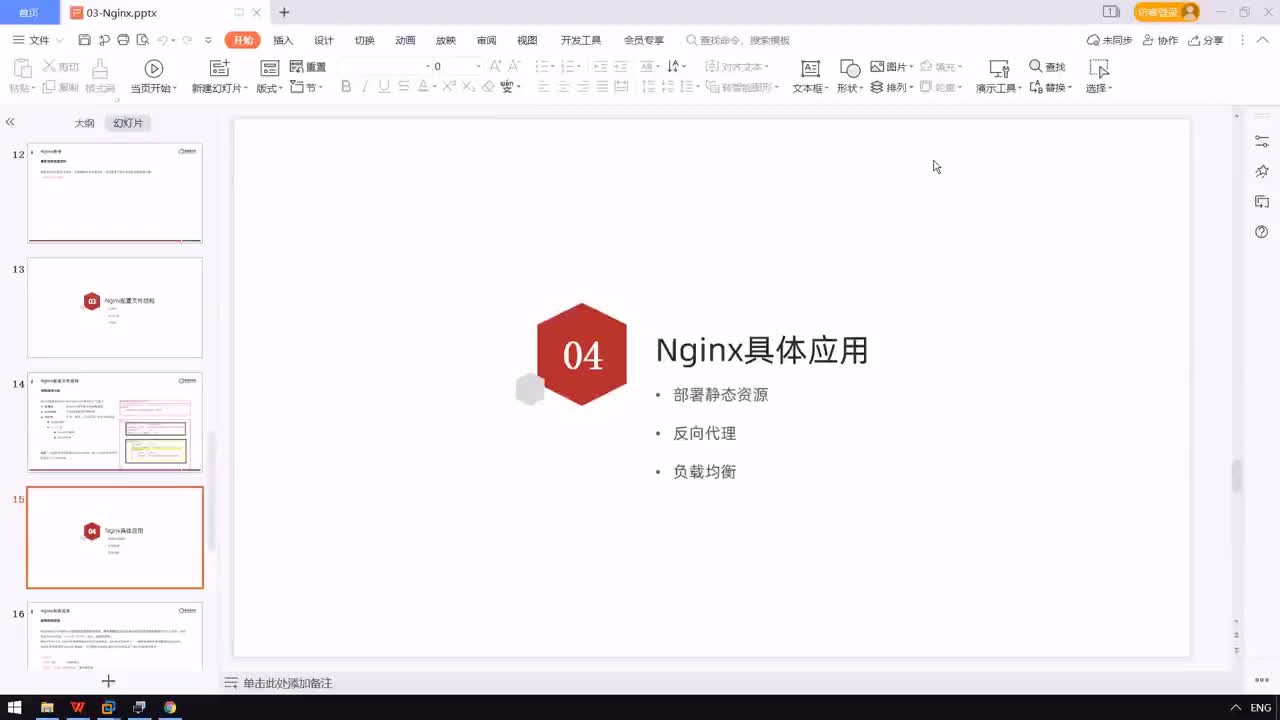
Task: Switch to the 幻灯片 slides view
Action: click(128, 123)
